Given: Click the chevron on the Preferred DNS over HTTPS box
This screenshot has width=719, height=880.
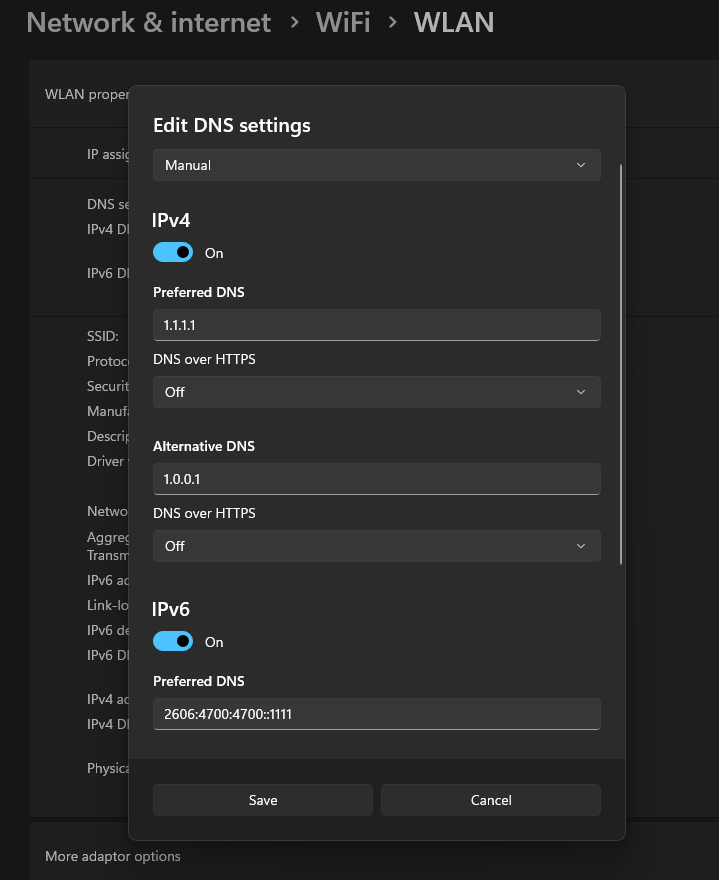Looking at the screenshot, I should click(x=581, y=392).
